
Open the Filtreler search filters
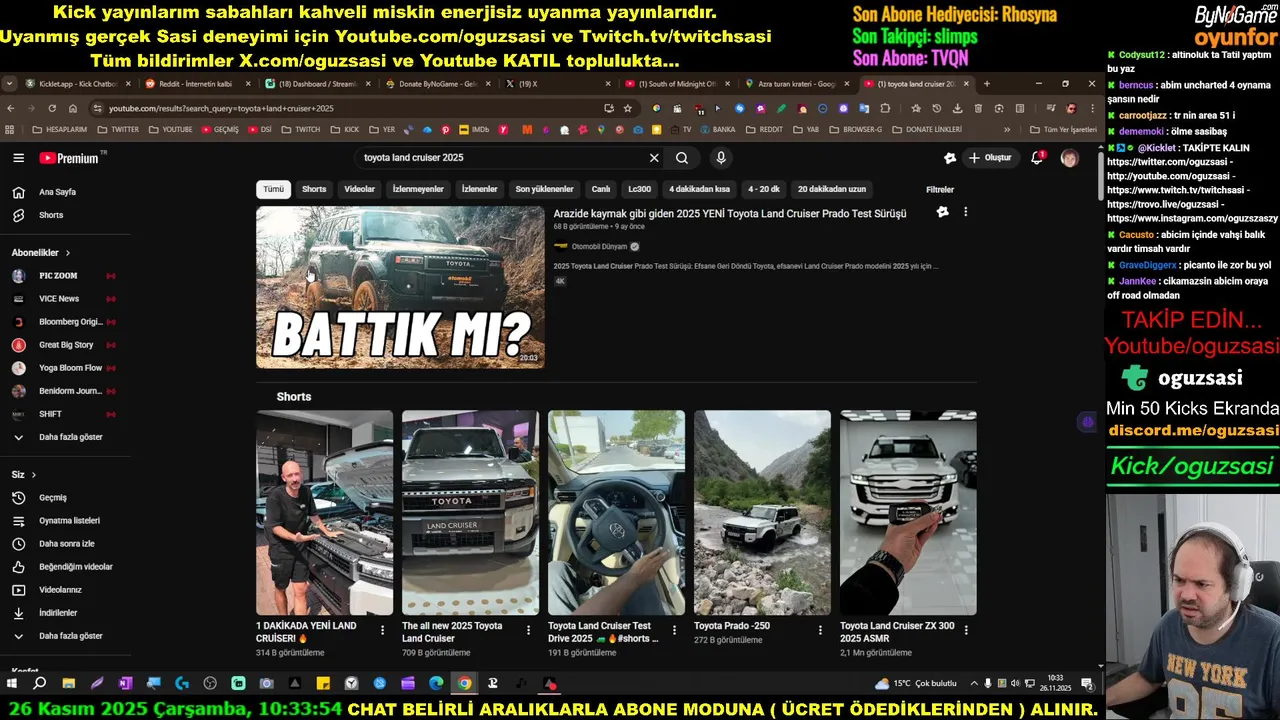940,189
